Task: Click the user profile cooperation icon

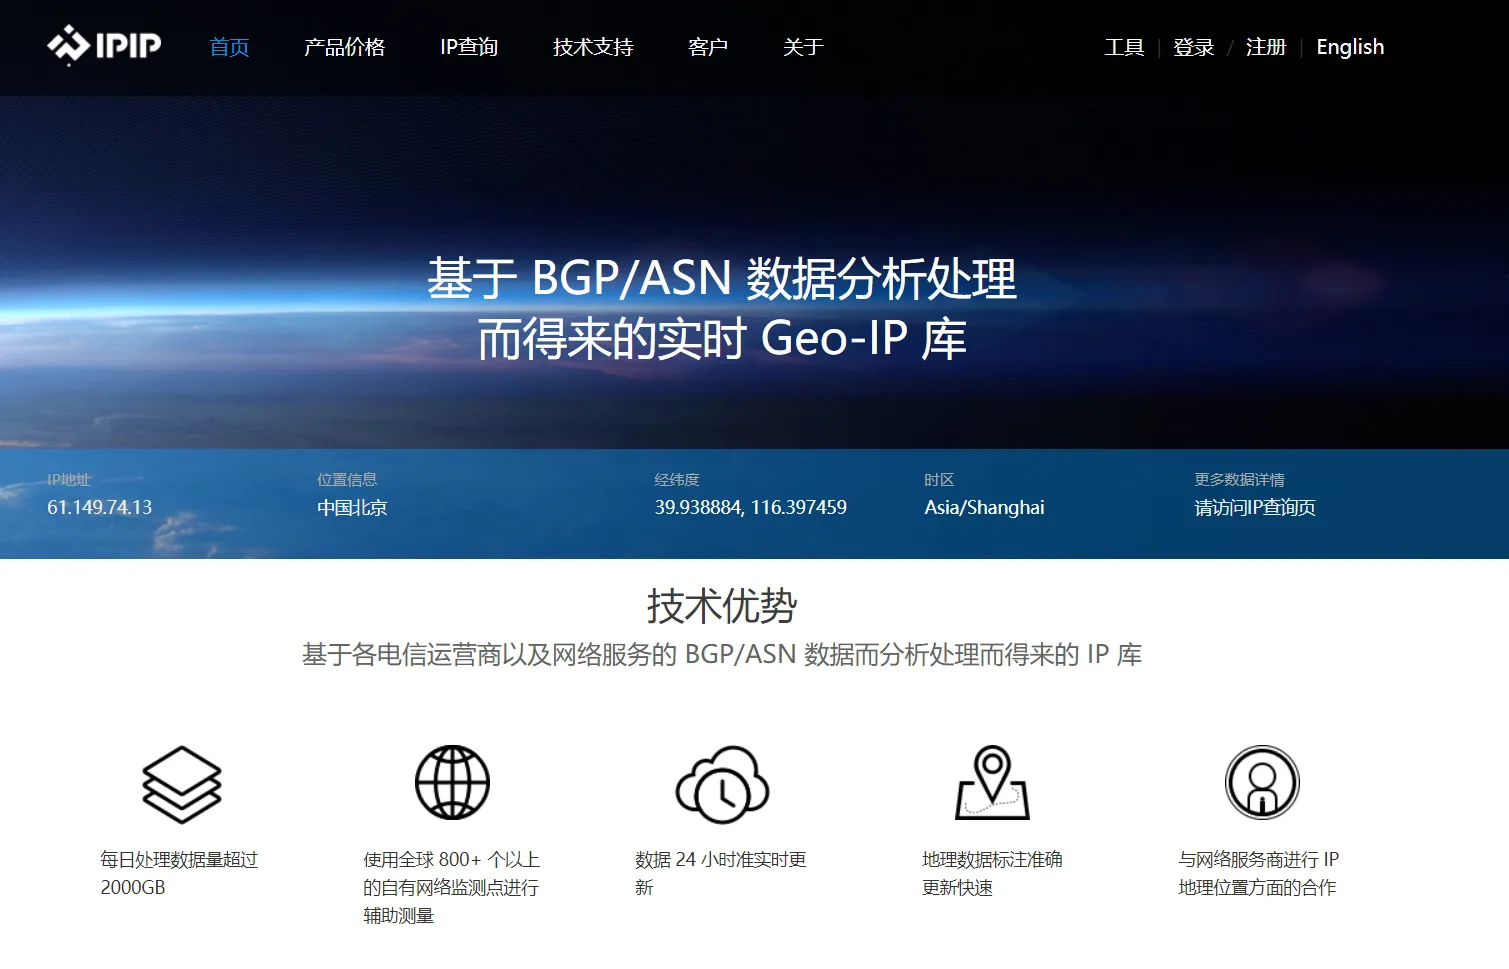Action: click(x=1262, y=783)
